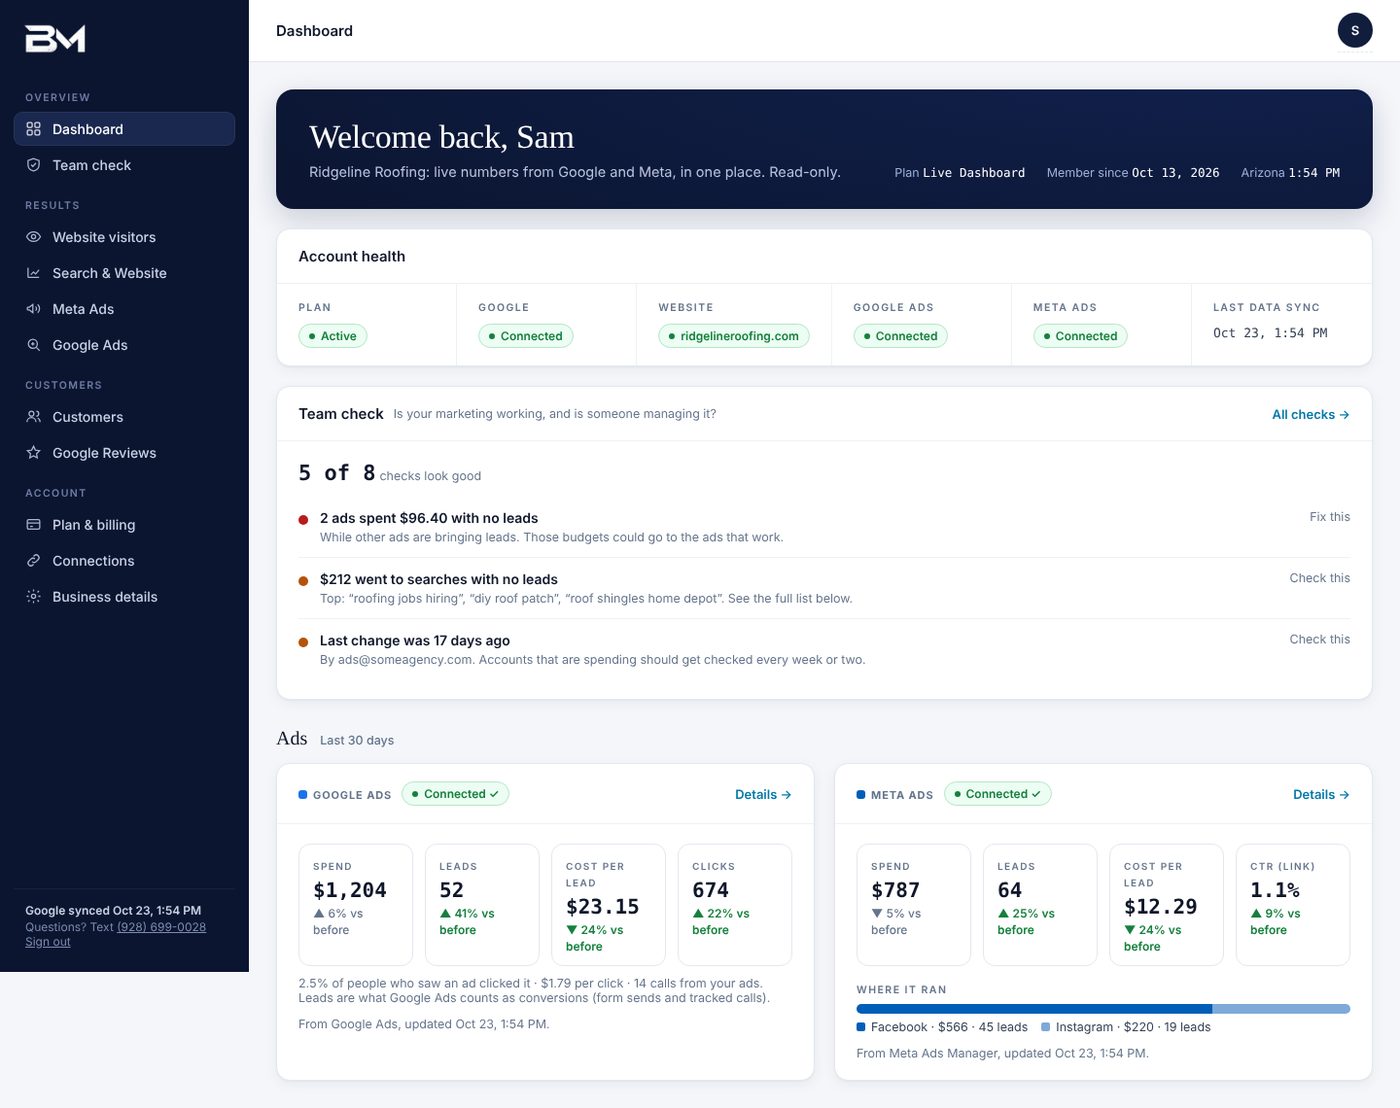Select Google Reviews in sidebar
This screenshot has width=1400, height=1108.
pyautogui.click(x=124, y=453)
